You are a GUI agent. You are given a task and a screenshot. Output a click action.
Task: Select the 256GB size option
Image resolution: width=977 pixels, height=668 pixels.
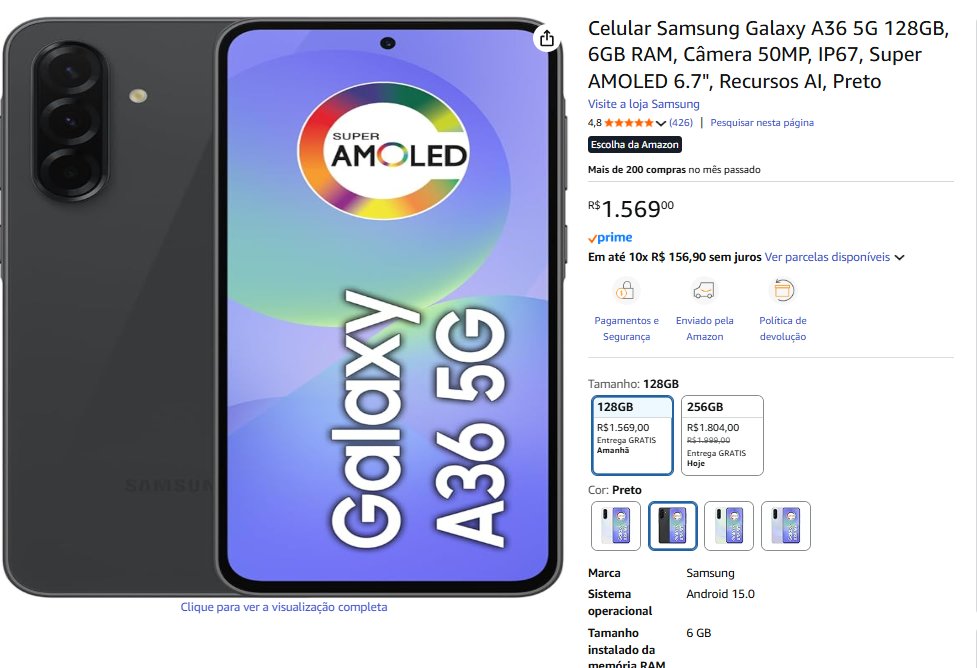(722, 435)
